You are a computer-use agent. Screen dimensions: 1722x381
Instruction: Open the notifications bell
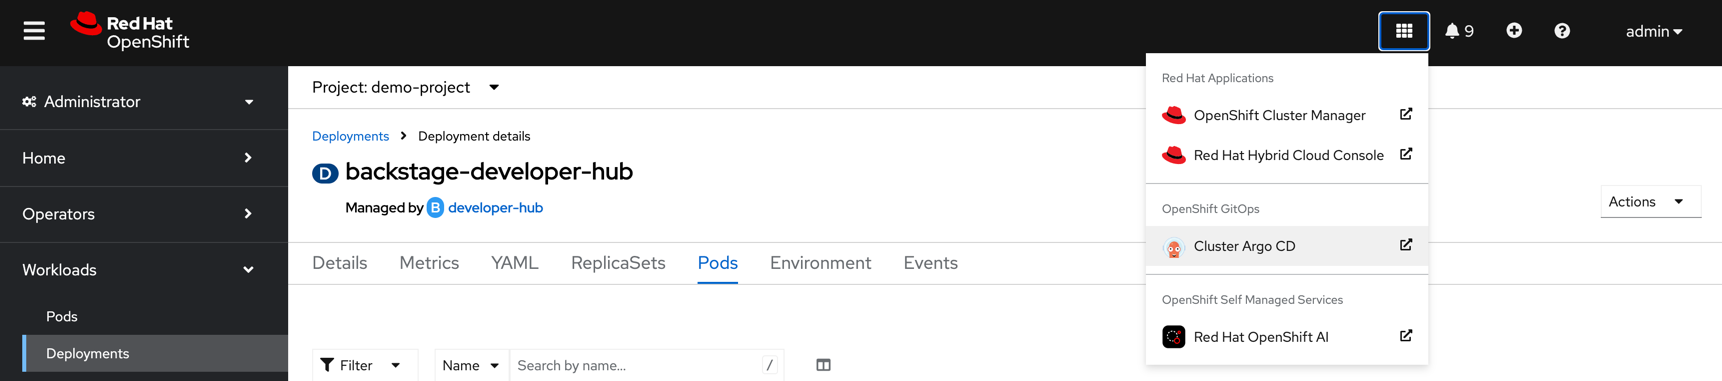pyautogui.click(x=1460, y=31)
